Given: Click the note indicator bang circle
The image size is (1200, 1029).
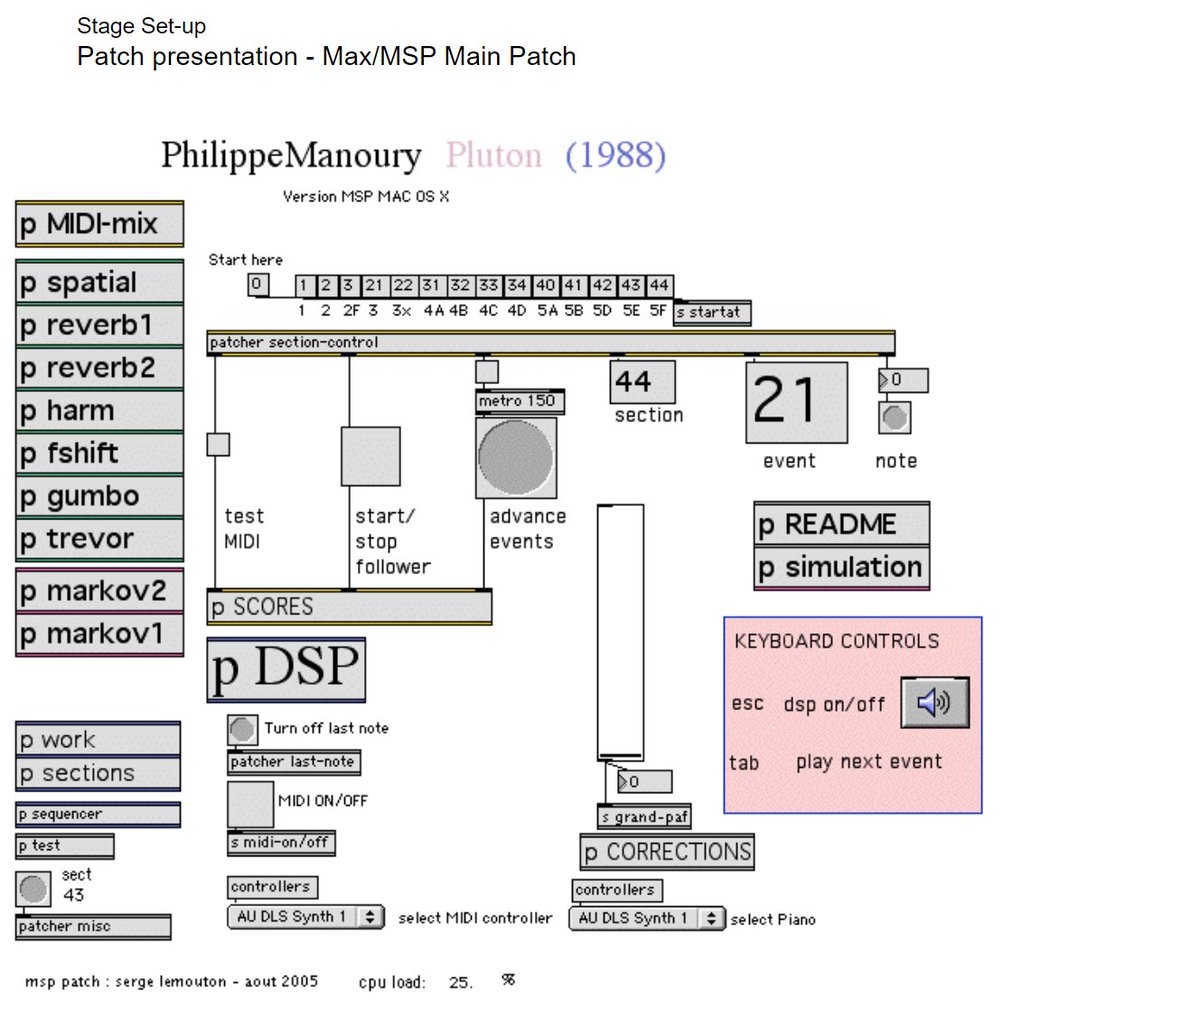Looking at the screenshot, I should coord(894,419).
